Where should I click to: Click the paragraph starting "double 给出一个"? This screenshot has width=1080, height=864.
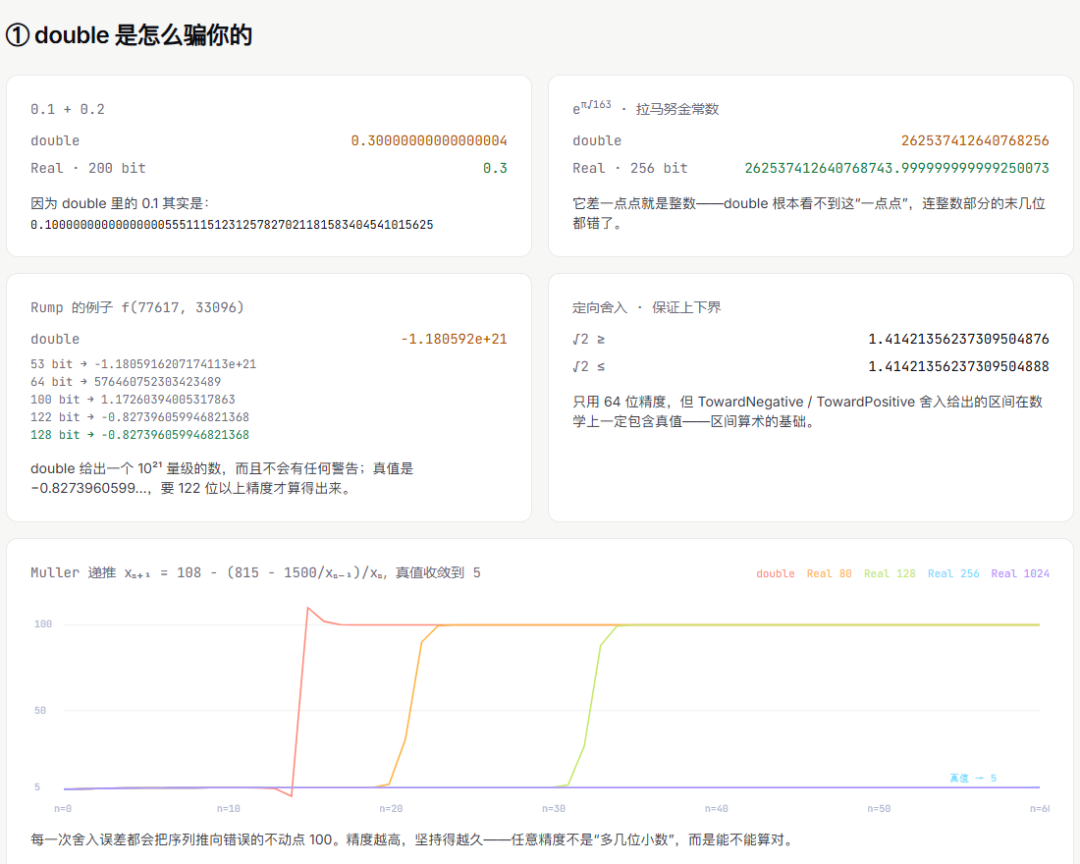pos(222,478)
